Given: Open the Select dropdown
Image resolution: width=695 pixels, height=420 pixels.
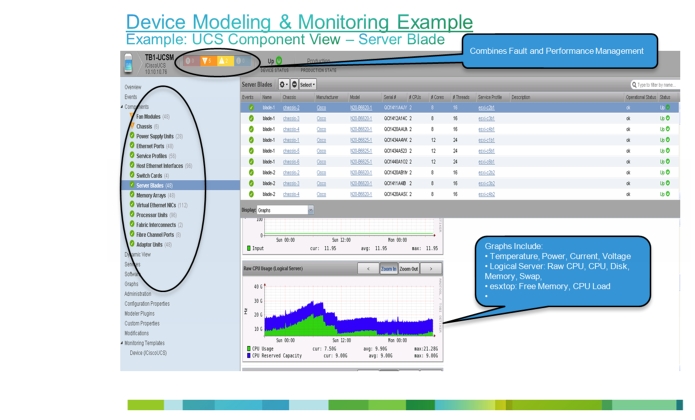Looking at the screenshot, I should click(308, 84).
